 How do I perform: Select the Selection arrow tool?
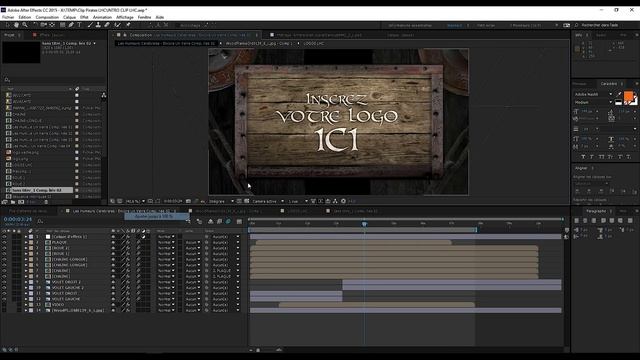pos(7,25)
